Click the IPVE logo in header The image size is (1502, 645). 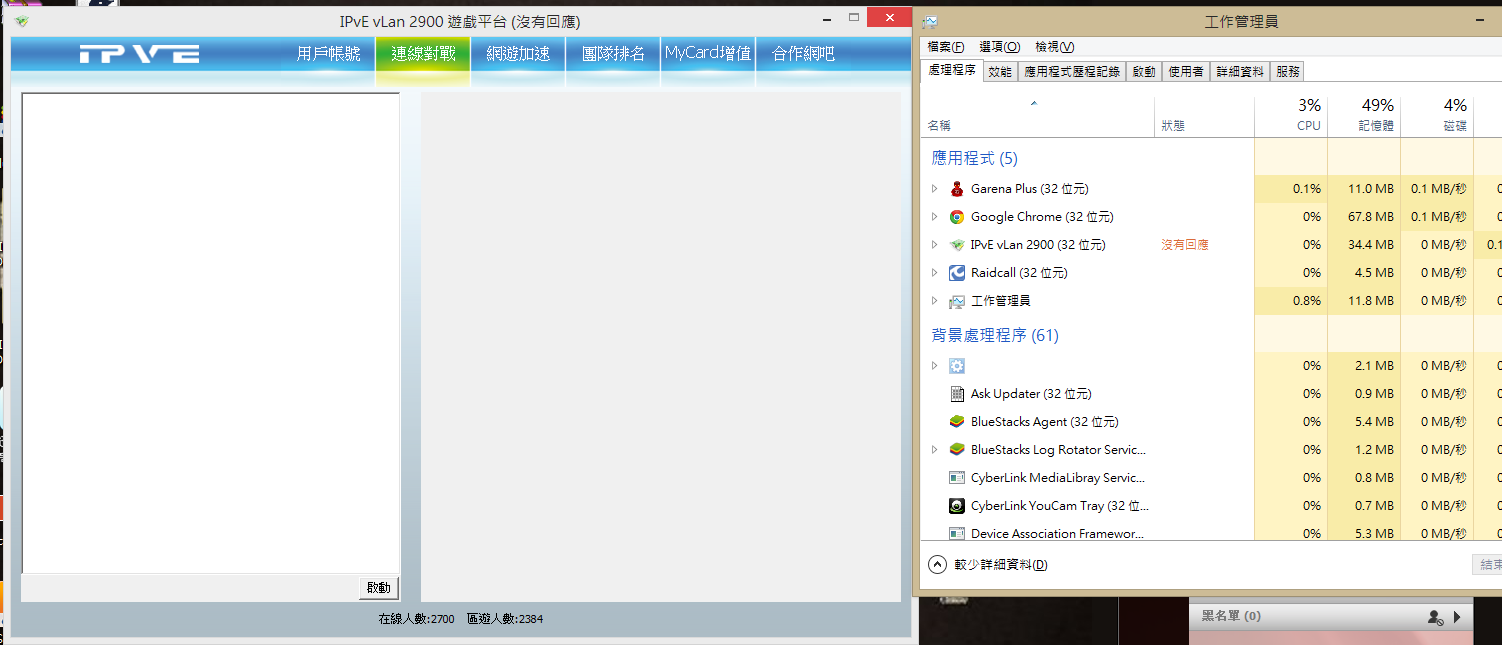click(139, 54)
